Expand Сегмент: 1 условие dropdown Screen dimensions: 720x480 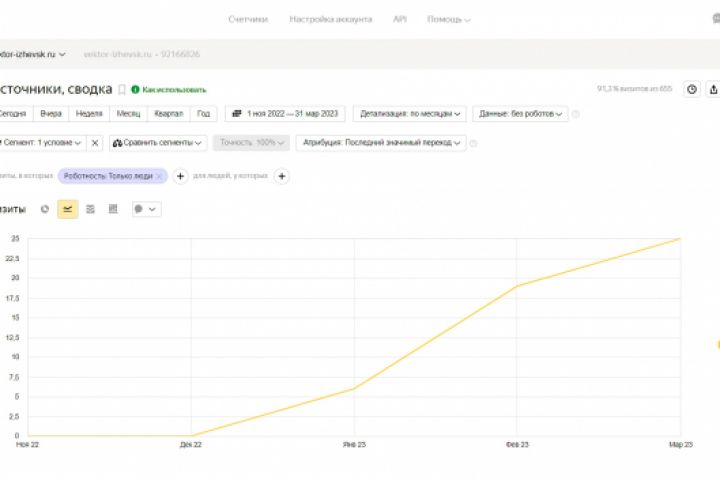(x=42, y=143)
